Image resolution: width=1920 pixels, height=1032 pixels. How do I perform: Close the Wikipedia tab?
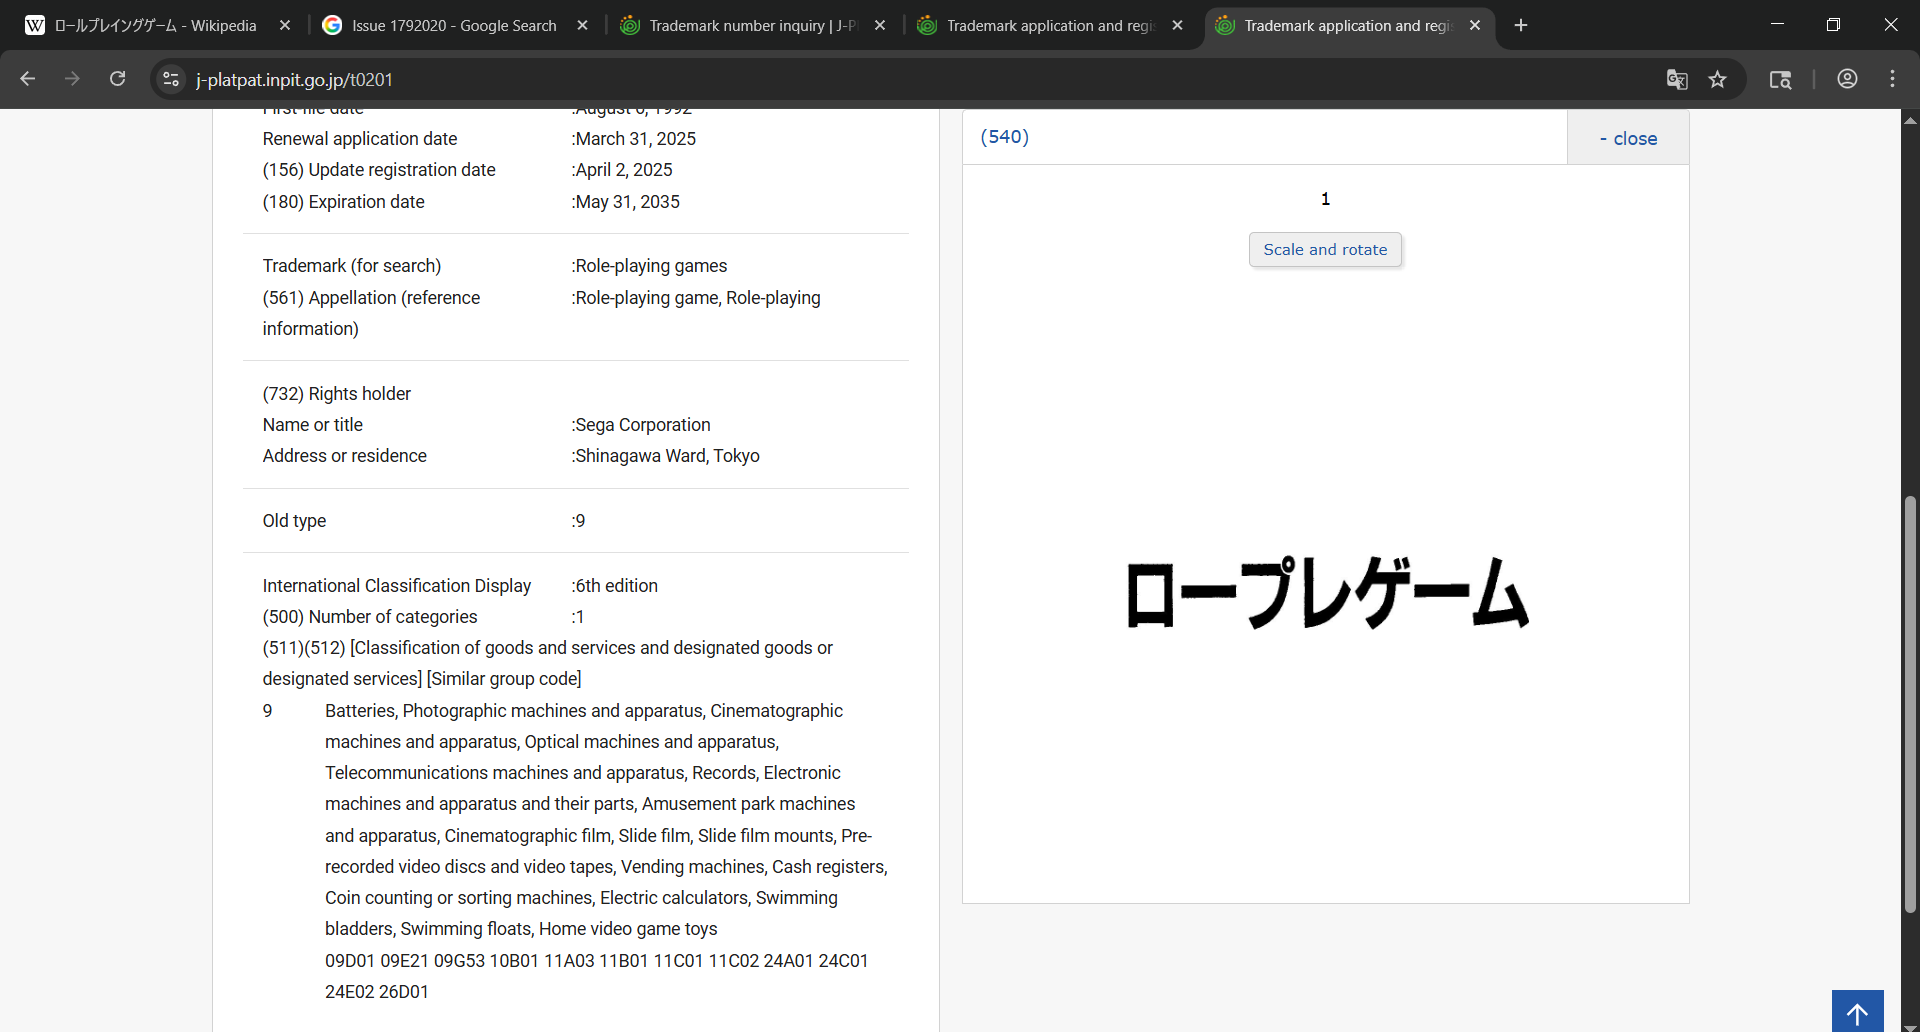[285, 25]
